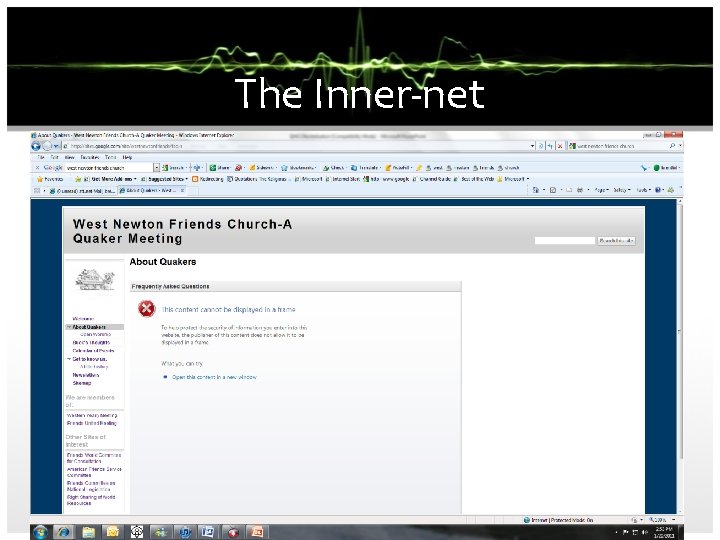Screen dimensions: 720x540
Task: Click the Channel Guide favorites link
Action: [432, 179]
